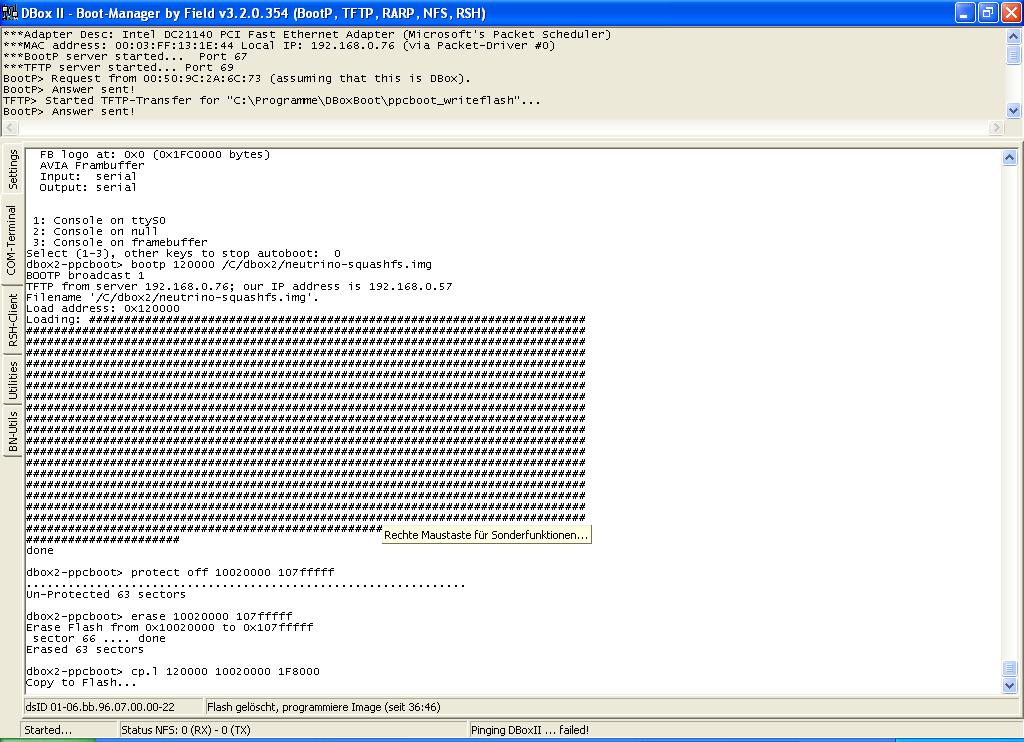Click 'Un-Protected 63 sectors' line

[x=106, y=594]
